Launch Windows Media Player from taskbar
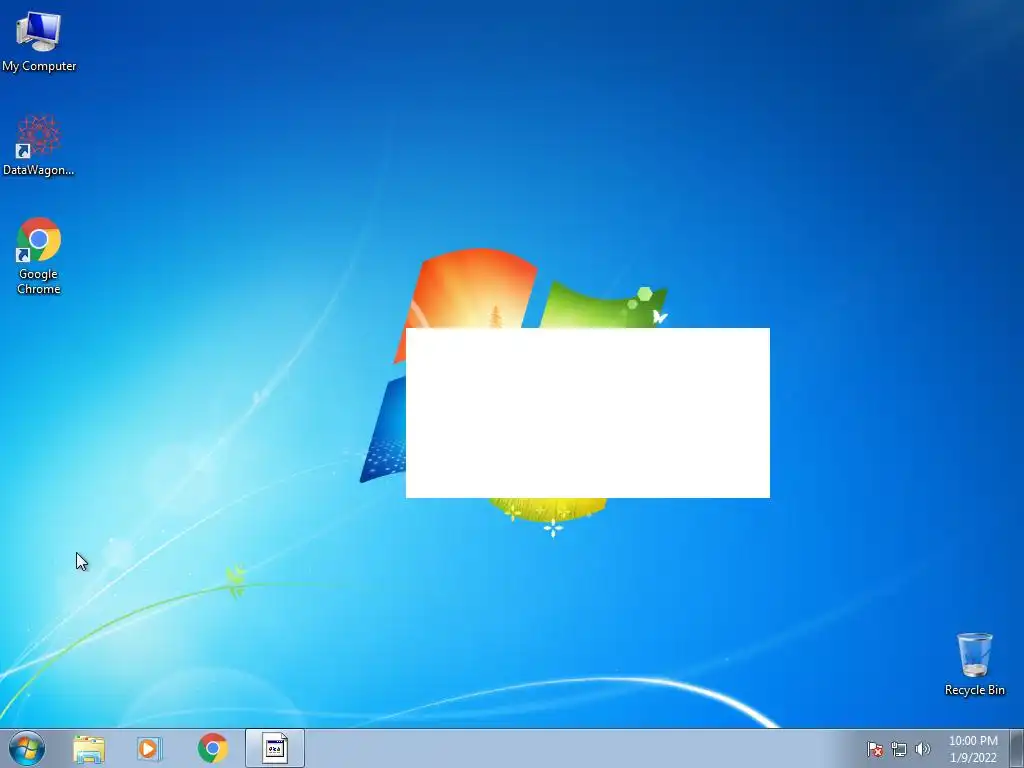The width and height of the screenshot is (1024, 768). click(x=150, y=749)
